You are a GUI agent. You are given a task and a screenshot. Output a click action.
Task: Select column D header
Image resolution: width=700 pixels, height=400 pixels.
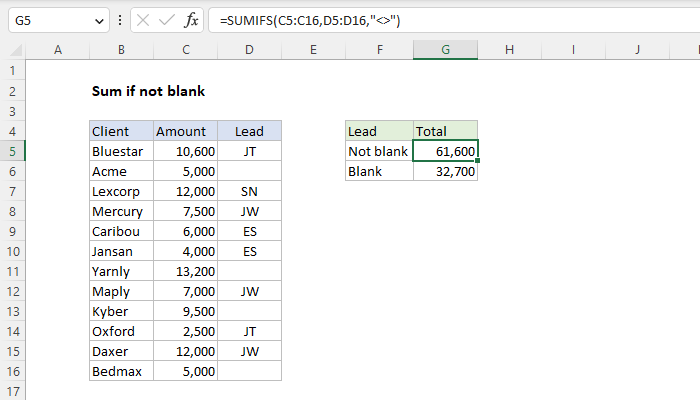point(249,50)
